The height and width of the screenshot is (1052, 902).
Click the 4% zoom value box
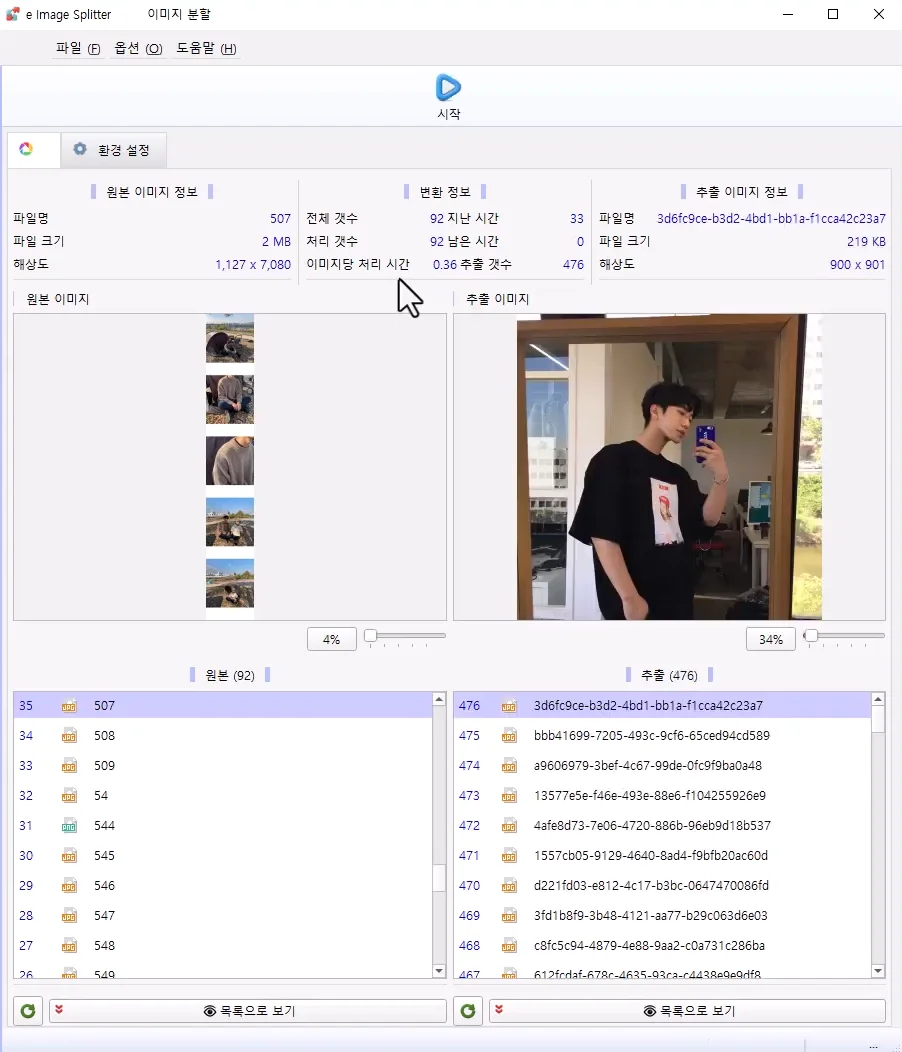[332, 639]
